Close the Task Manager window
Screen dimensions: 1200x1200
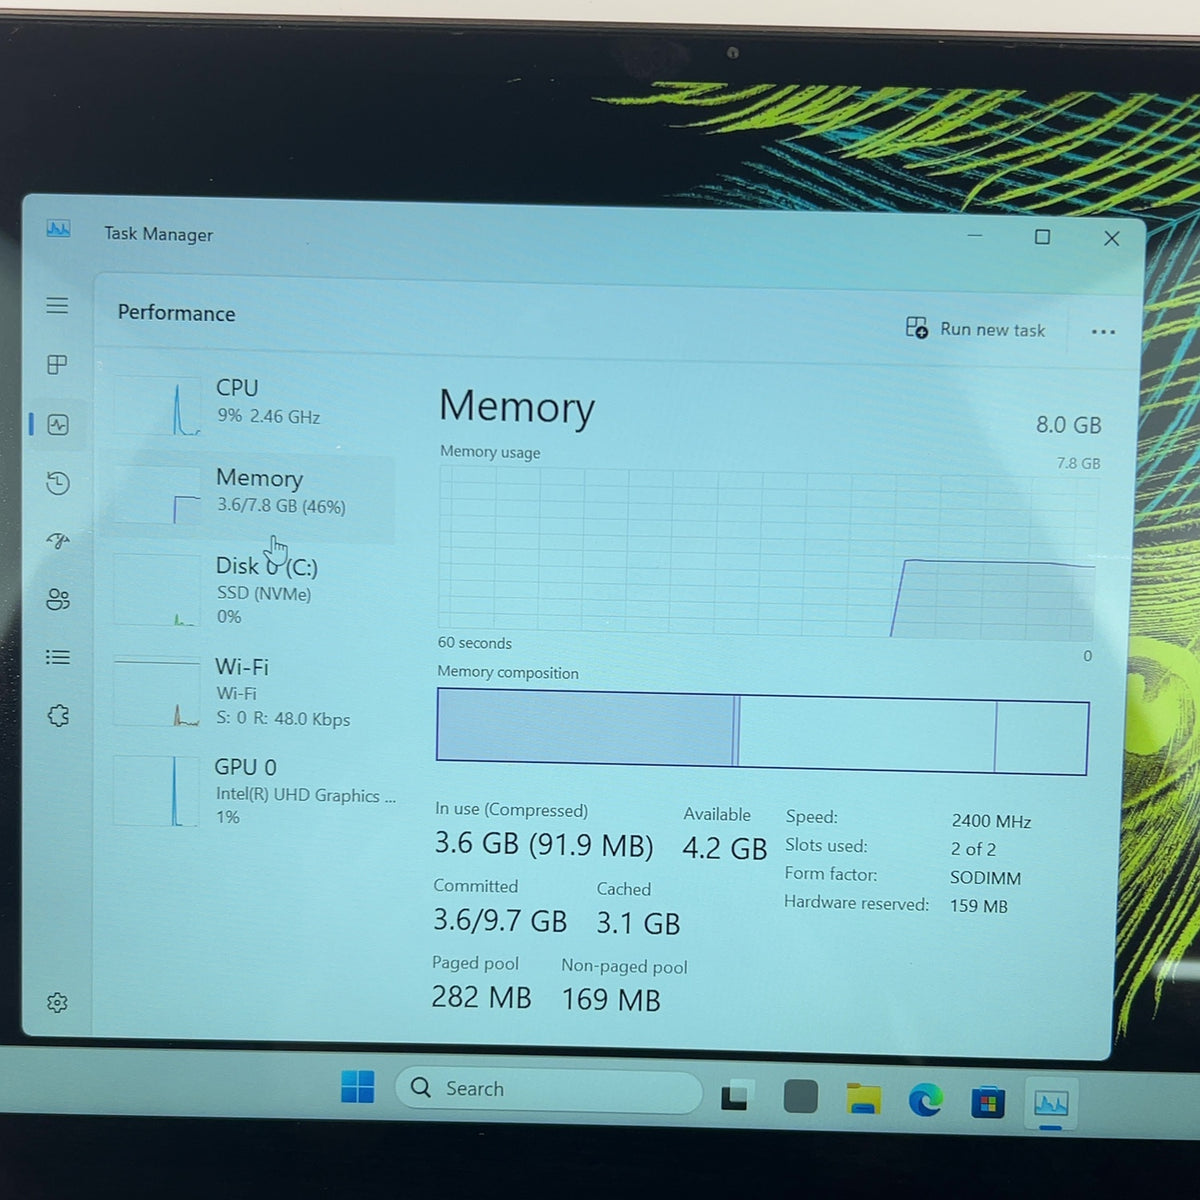coord(1111,238)
